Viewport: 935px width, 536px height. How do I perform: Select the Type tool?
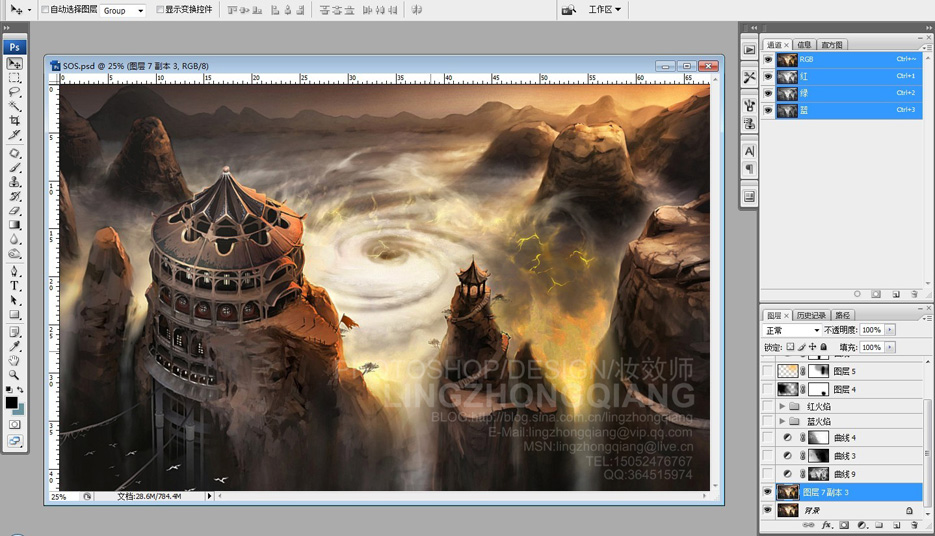[x=14, y=286]
